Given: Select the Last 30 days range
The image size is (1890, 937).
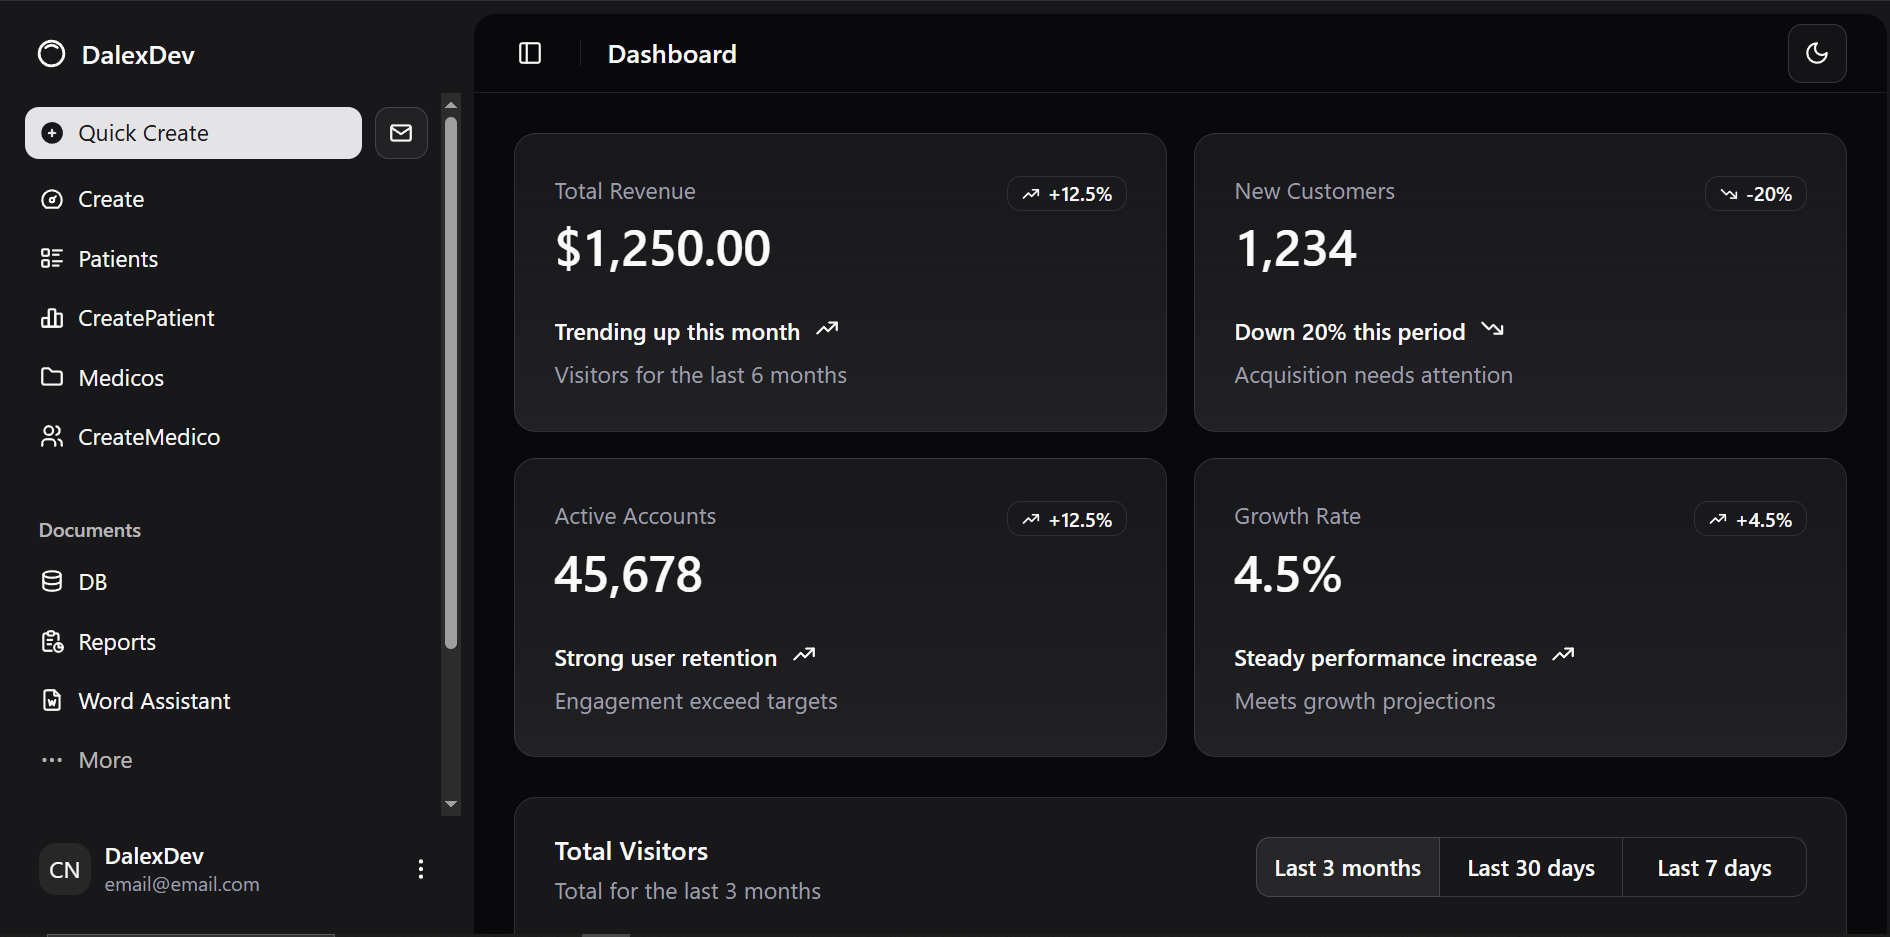Looking at the screenshot, I should [x=1530, y=868].
